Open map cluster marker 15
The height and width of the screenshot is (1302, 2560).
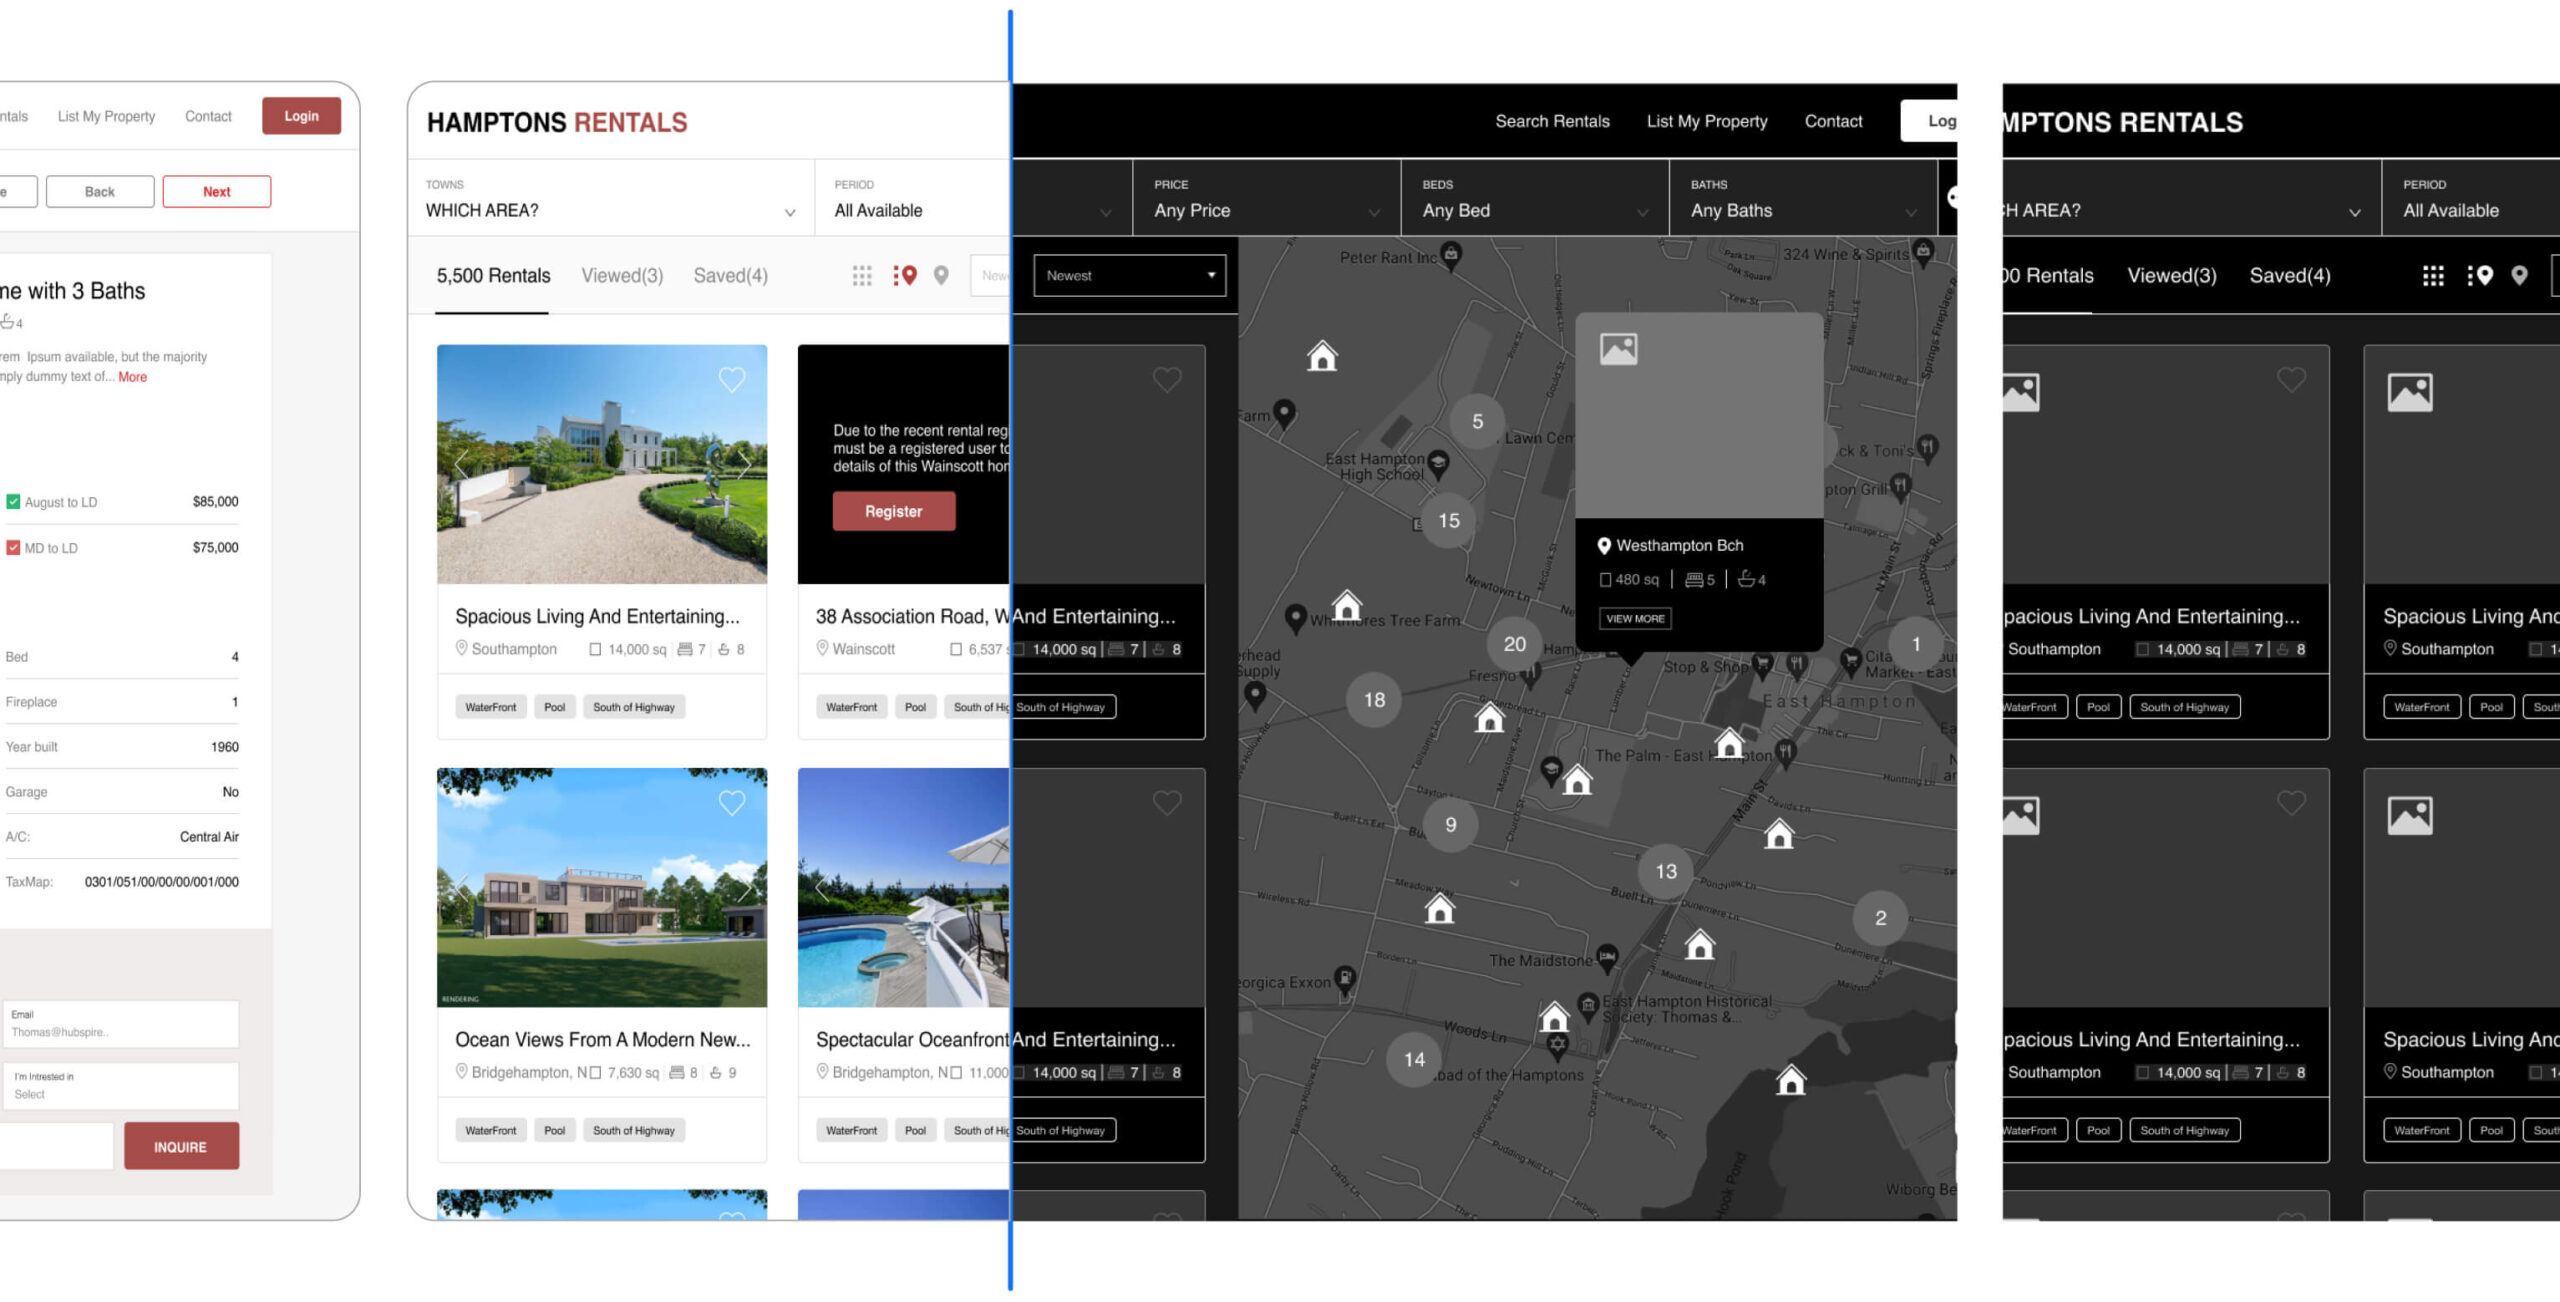tap(1449, 521)
